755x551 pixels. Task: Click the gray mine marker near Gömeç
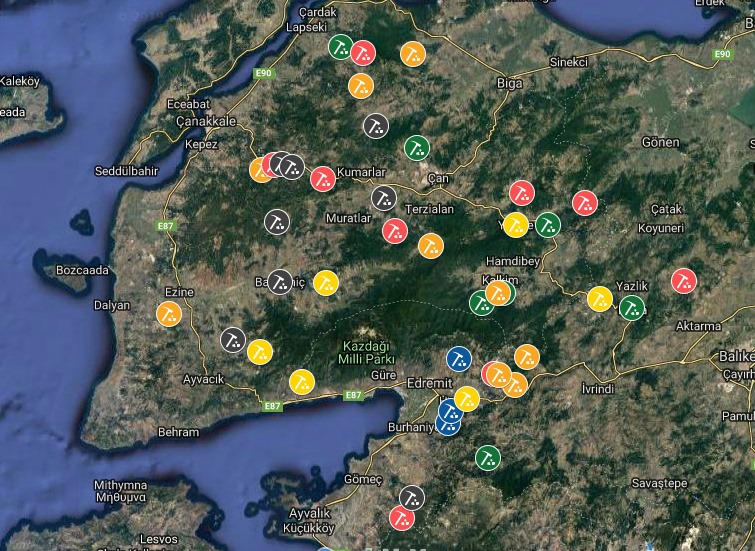pos(412,498)
